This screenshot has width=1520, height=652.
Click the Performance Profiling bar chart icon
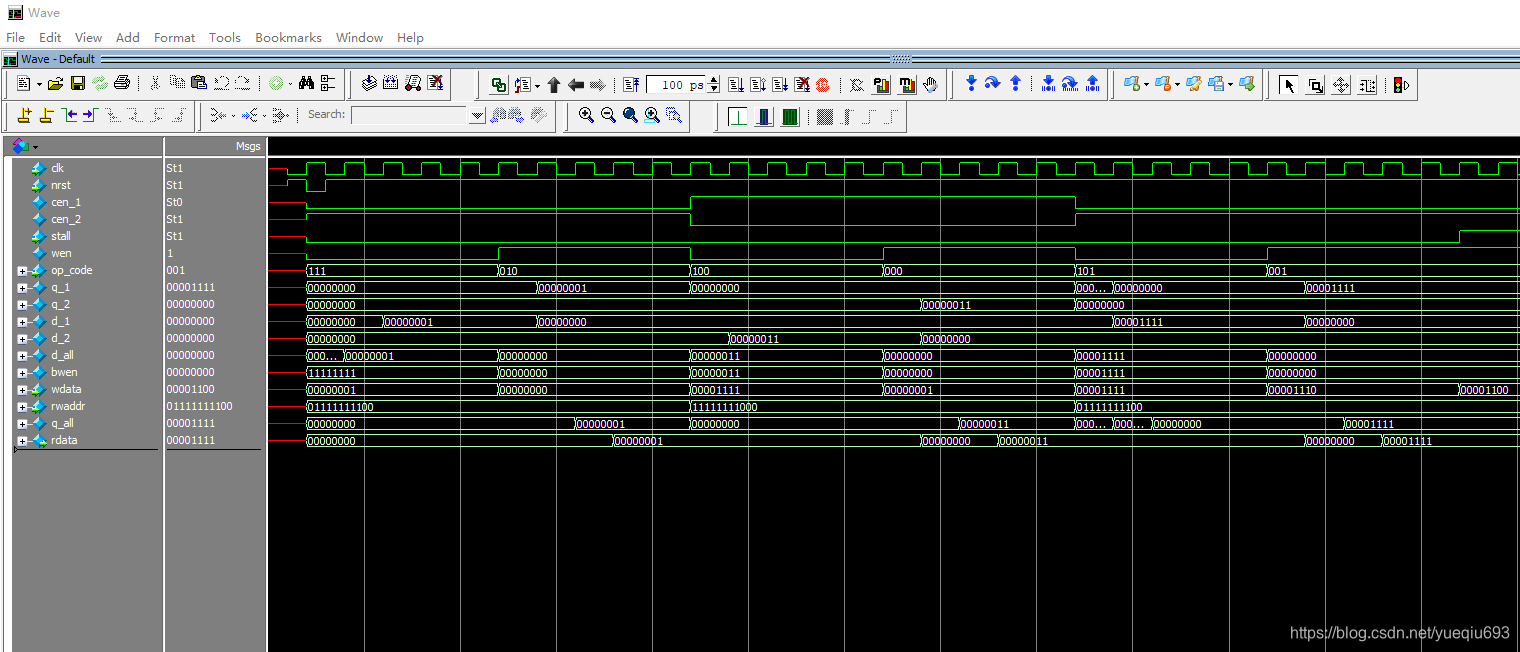pyautogui.click(x=882, y=85)
